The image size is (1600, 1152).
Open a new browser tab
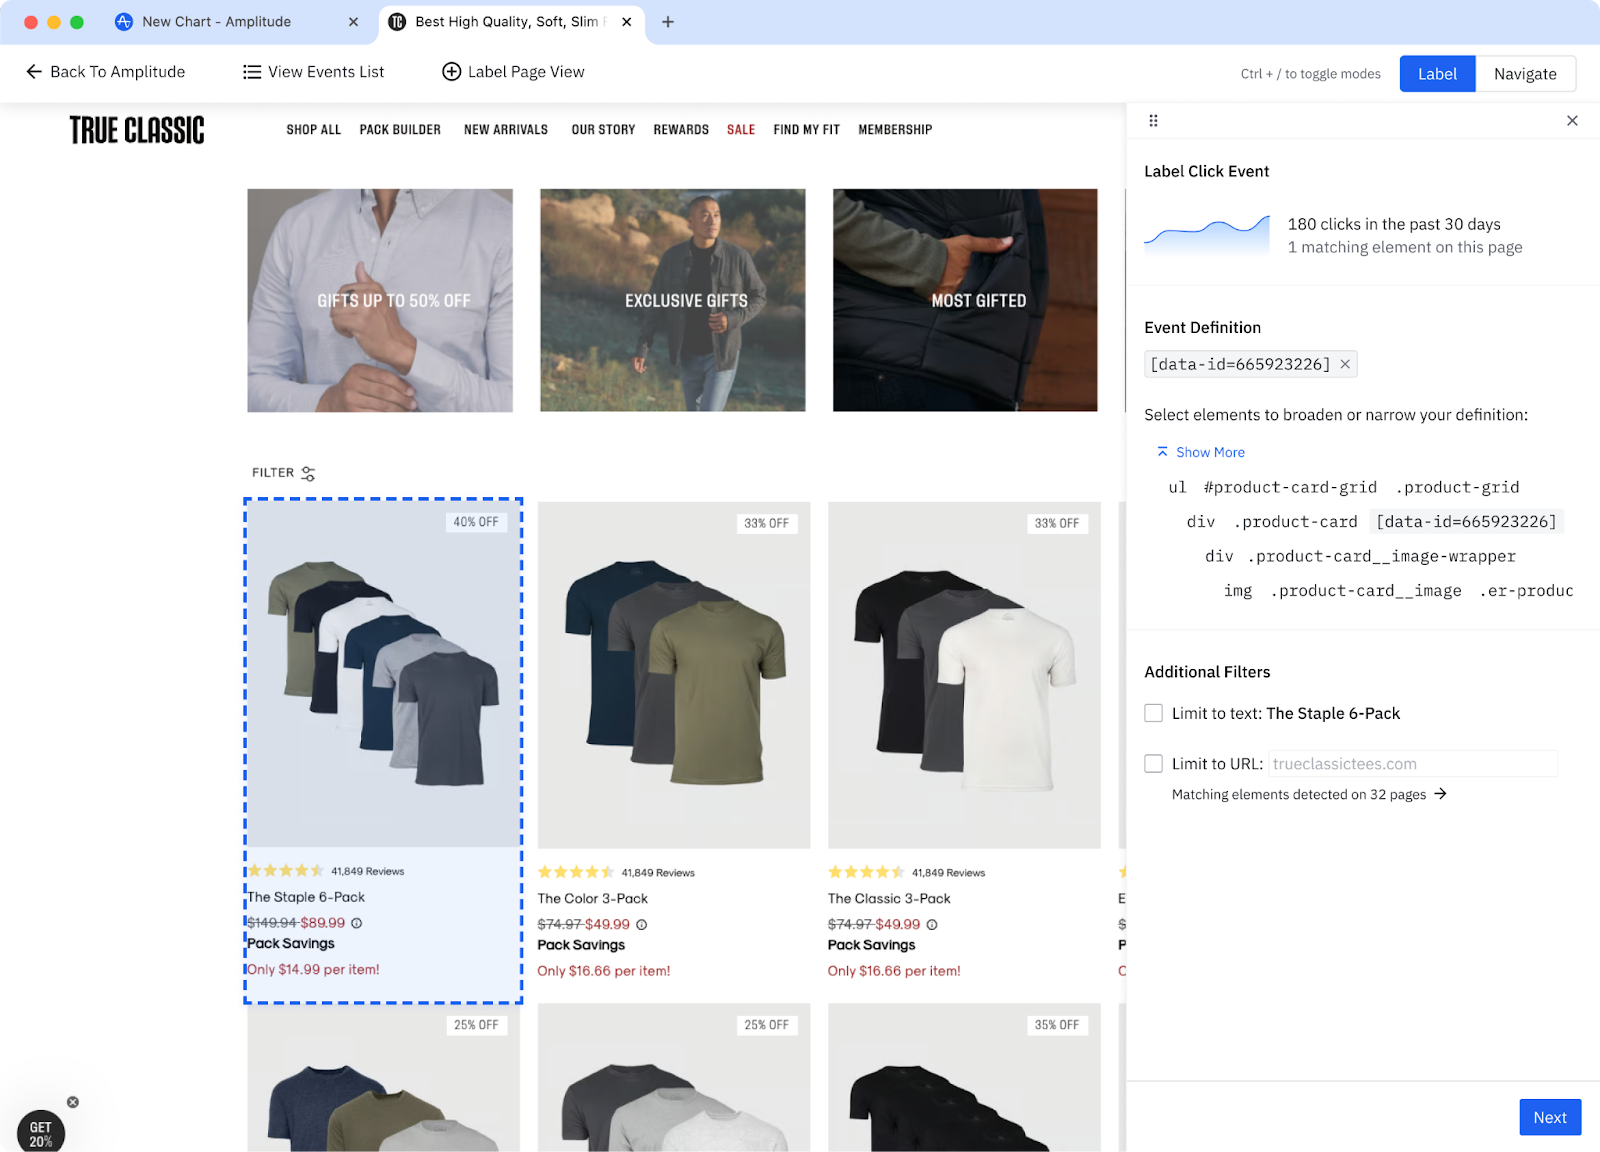pos(668,22)
